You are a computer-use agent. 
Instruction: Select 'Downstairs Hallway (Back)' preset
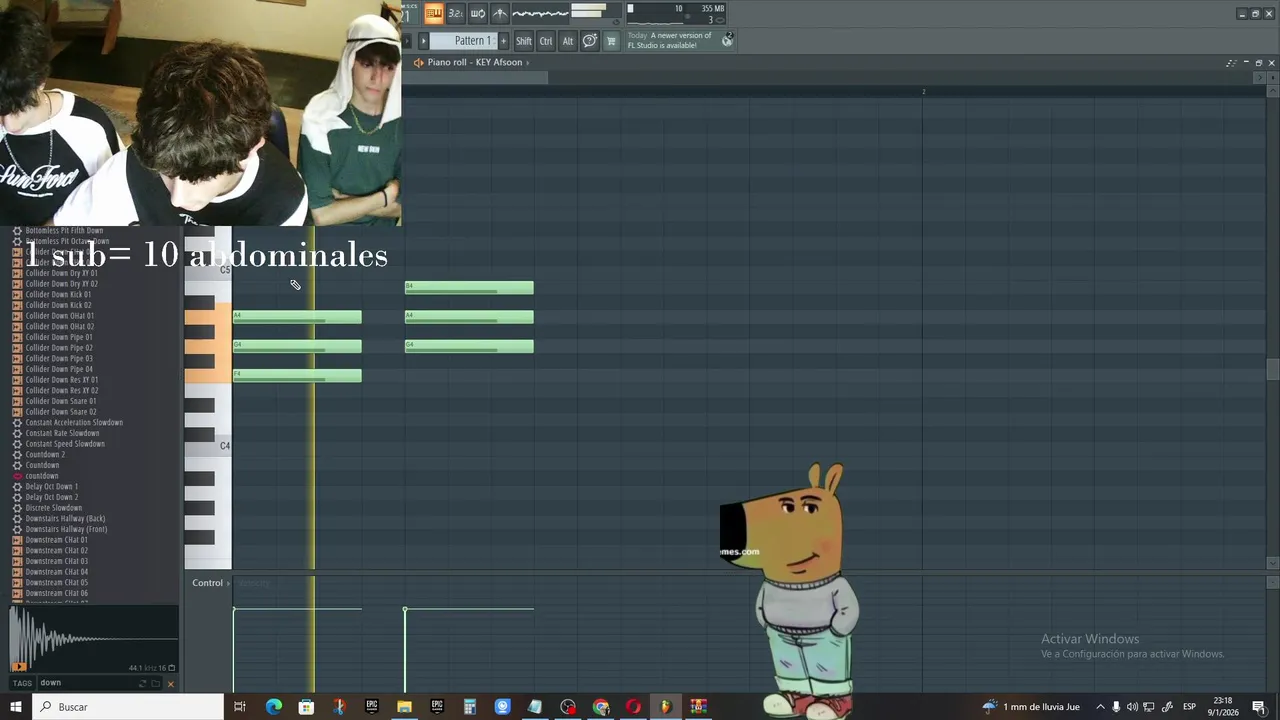tap(65, 519)
